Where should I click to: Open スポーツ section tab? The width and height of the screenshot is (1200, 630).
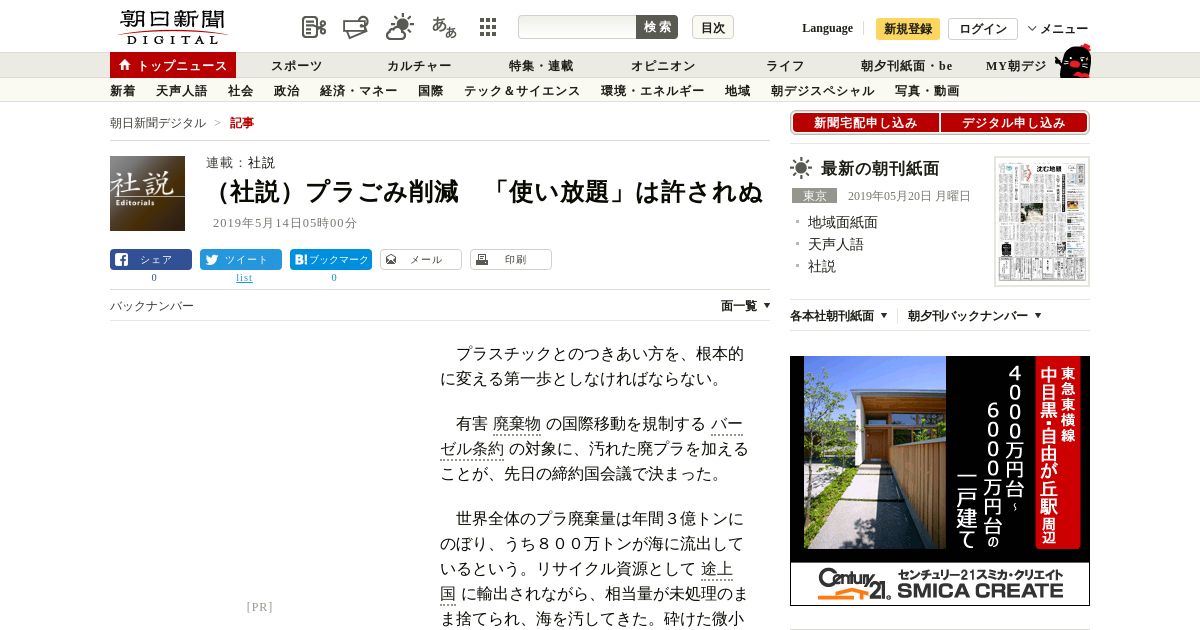297,66
